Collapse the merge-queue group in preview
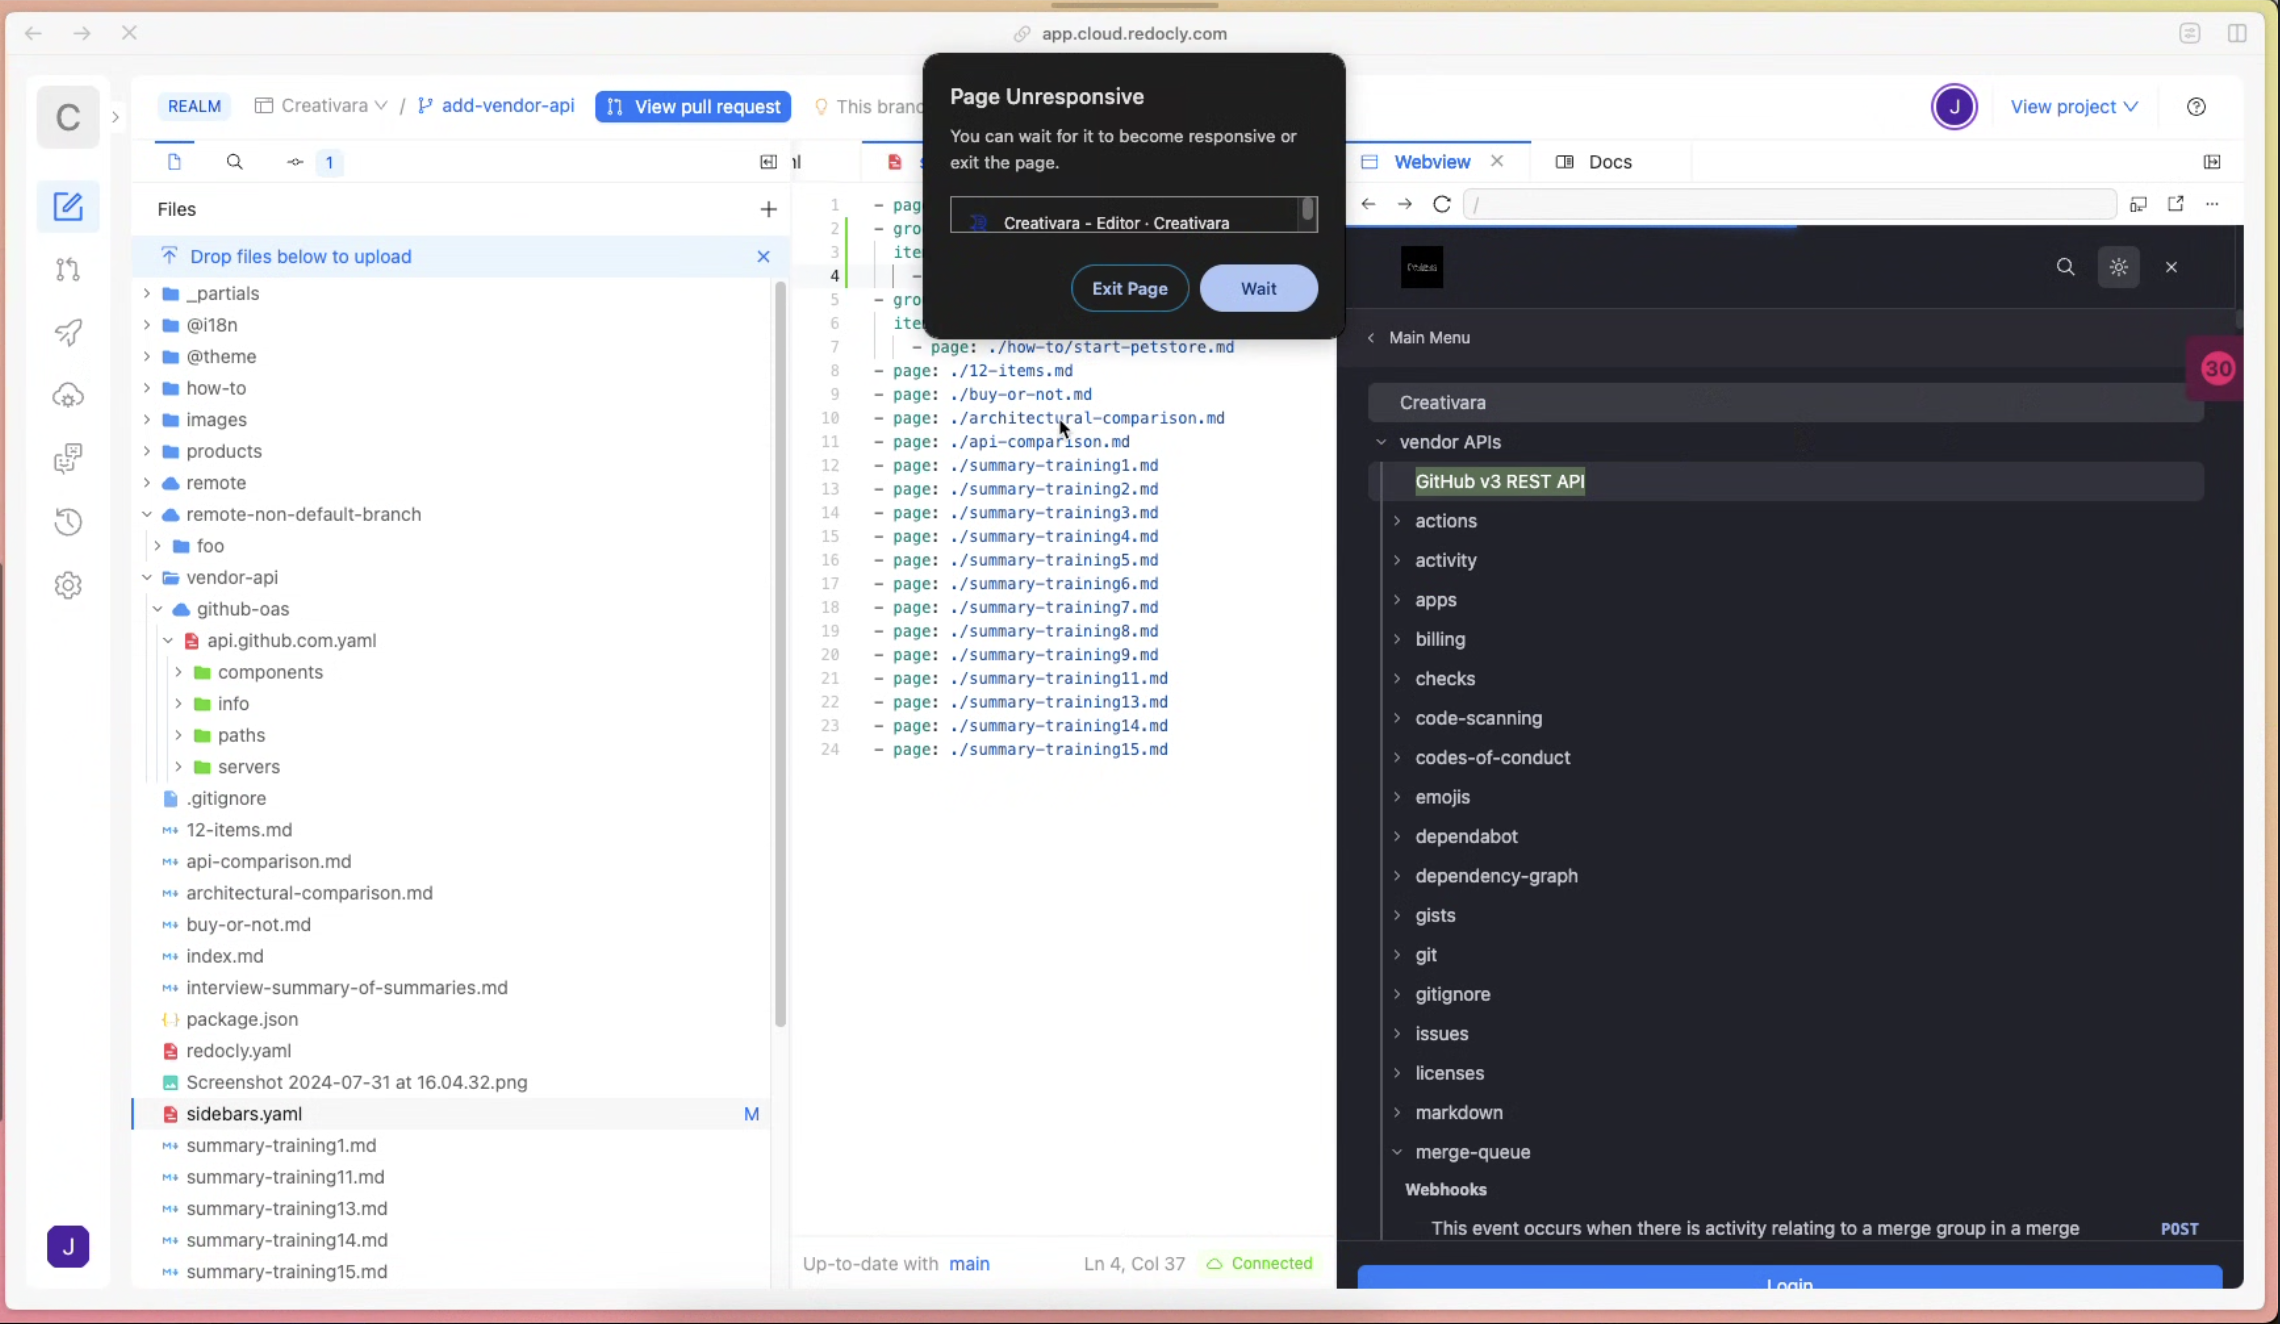Screen dimensions: 2280x1324 tap(1397, 1152)
